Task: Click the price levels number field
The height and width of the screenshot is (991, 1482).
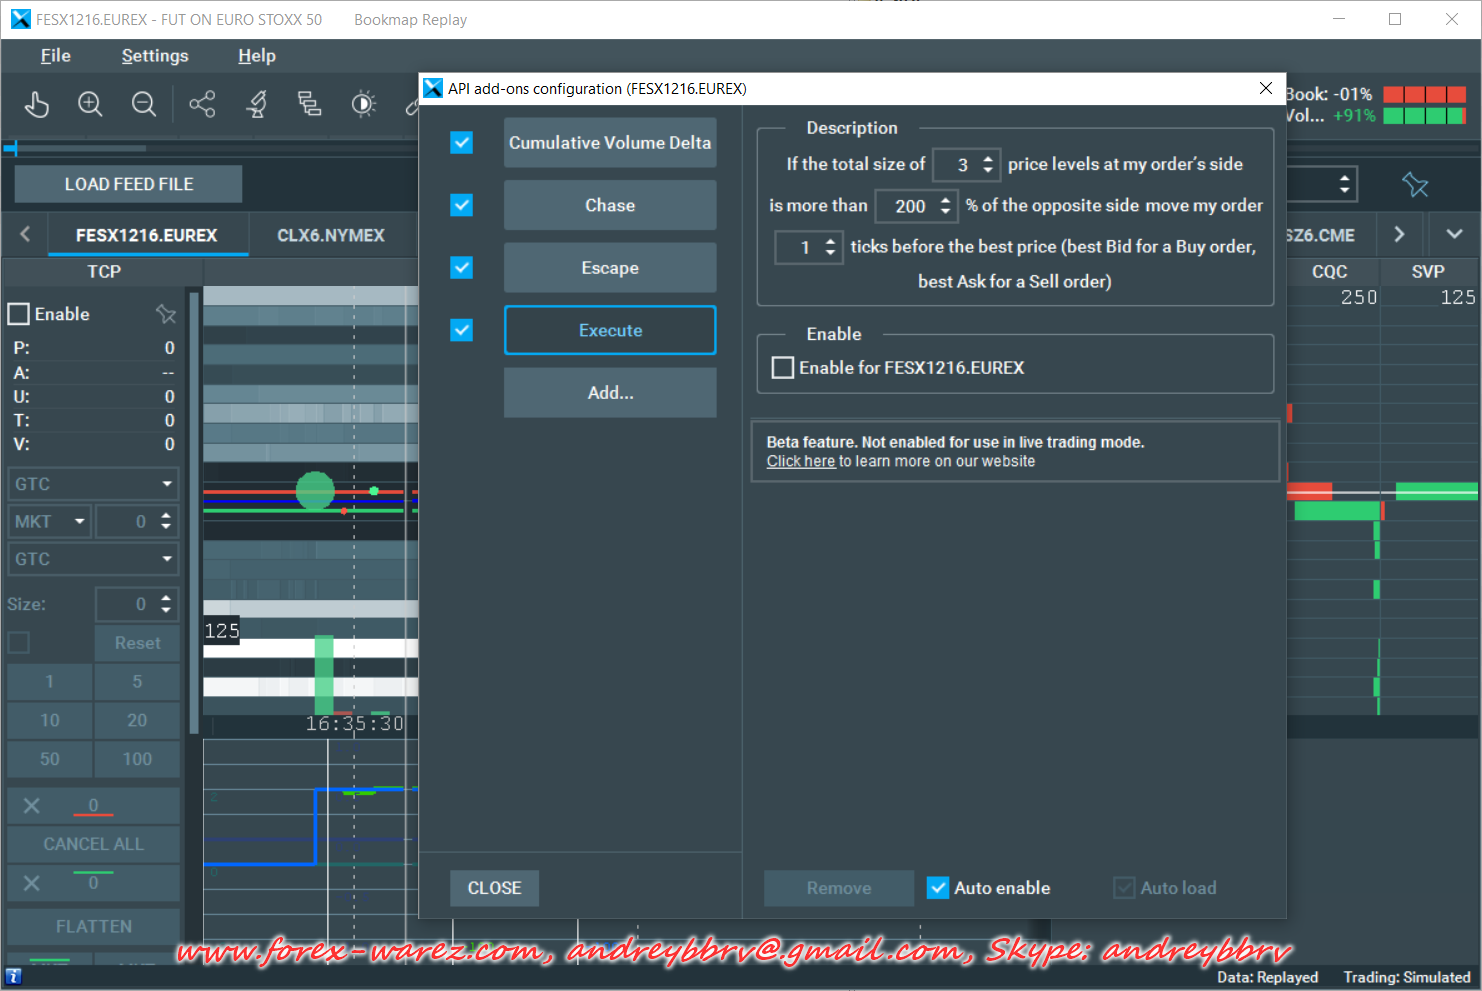Action: (x=958, y=165)
